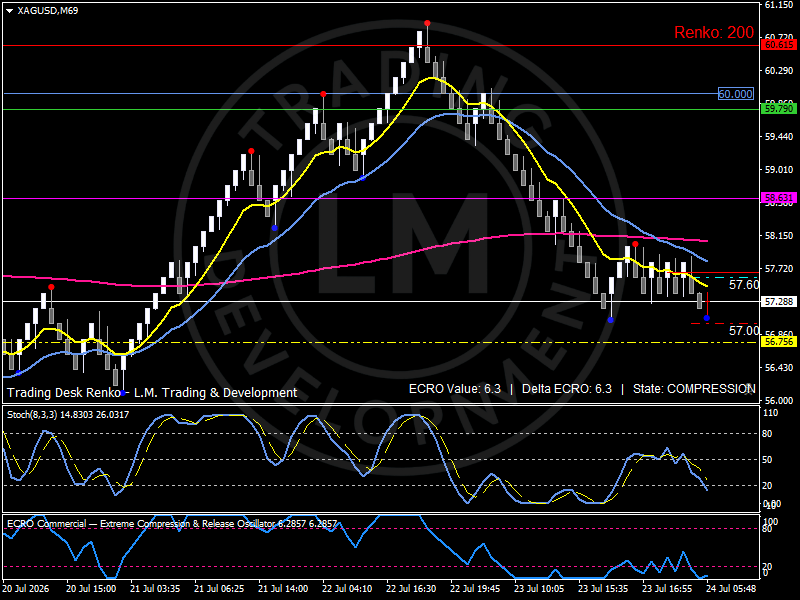800x600 pixels.
Task: Click the '22 Jul 19:45' time label
Action: (x=475, y=588)
